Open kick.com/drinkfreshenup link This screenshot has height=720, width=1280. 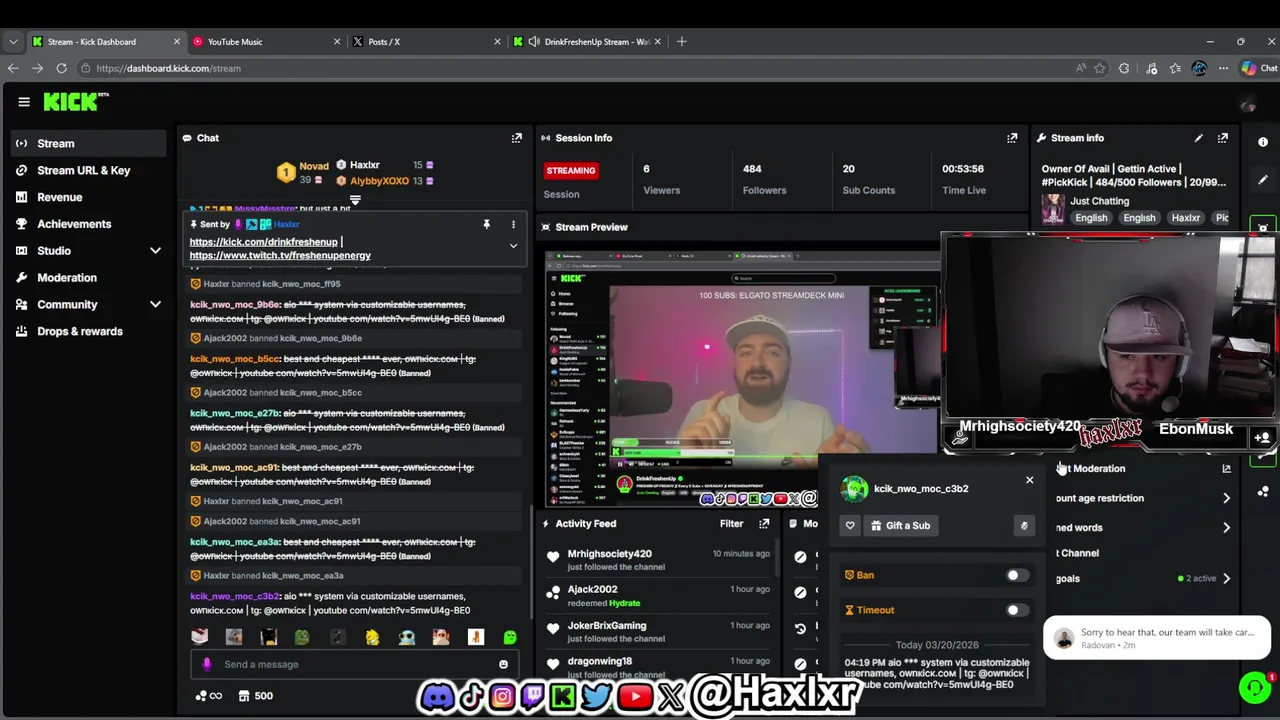263,242
